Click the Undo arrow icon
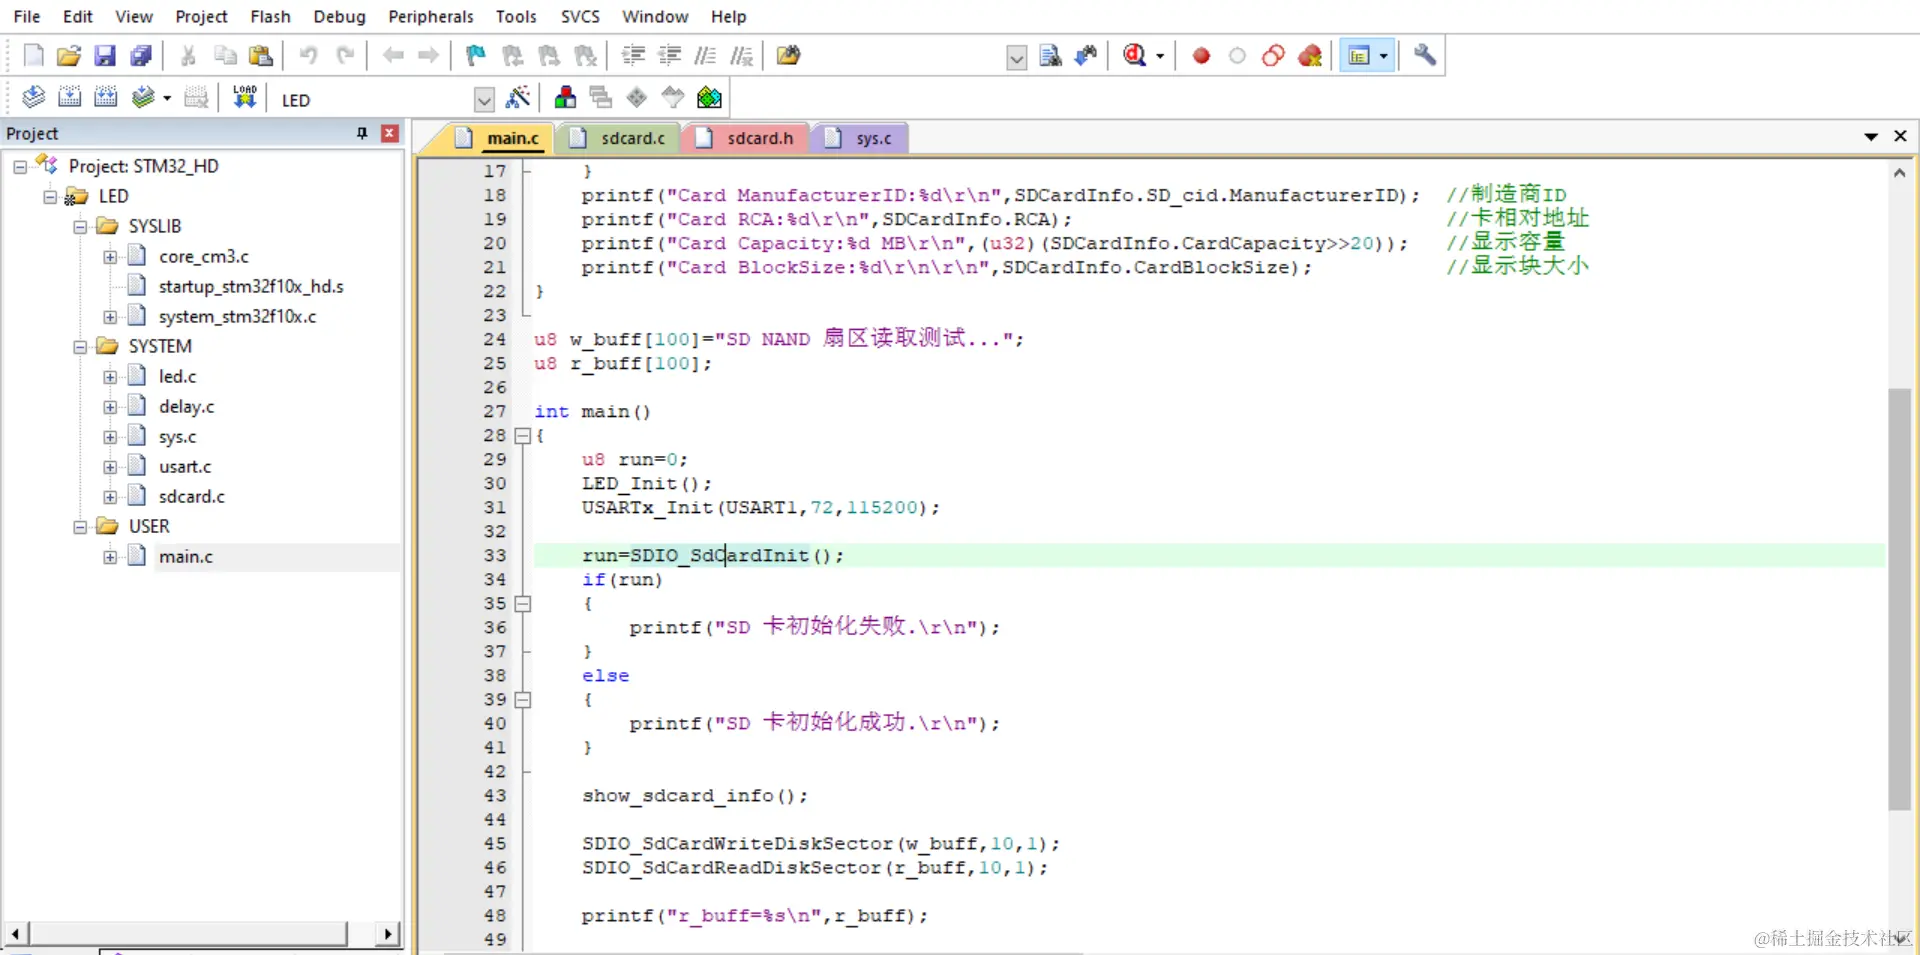The width and height of the screenshot is (1920, 955). (308, 56)
